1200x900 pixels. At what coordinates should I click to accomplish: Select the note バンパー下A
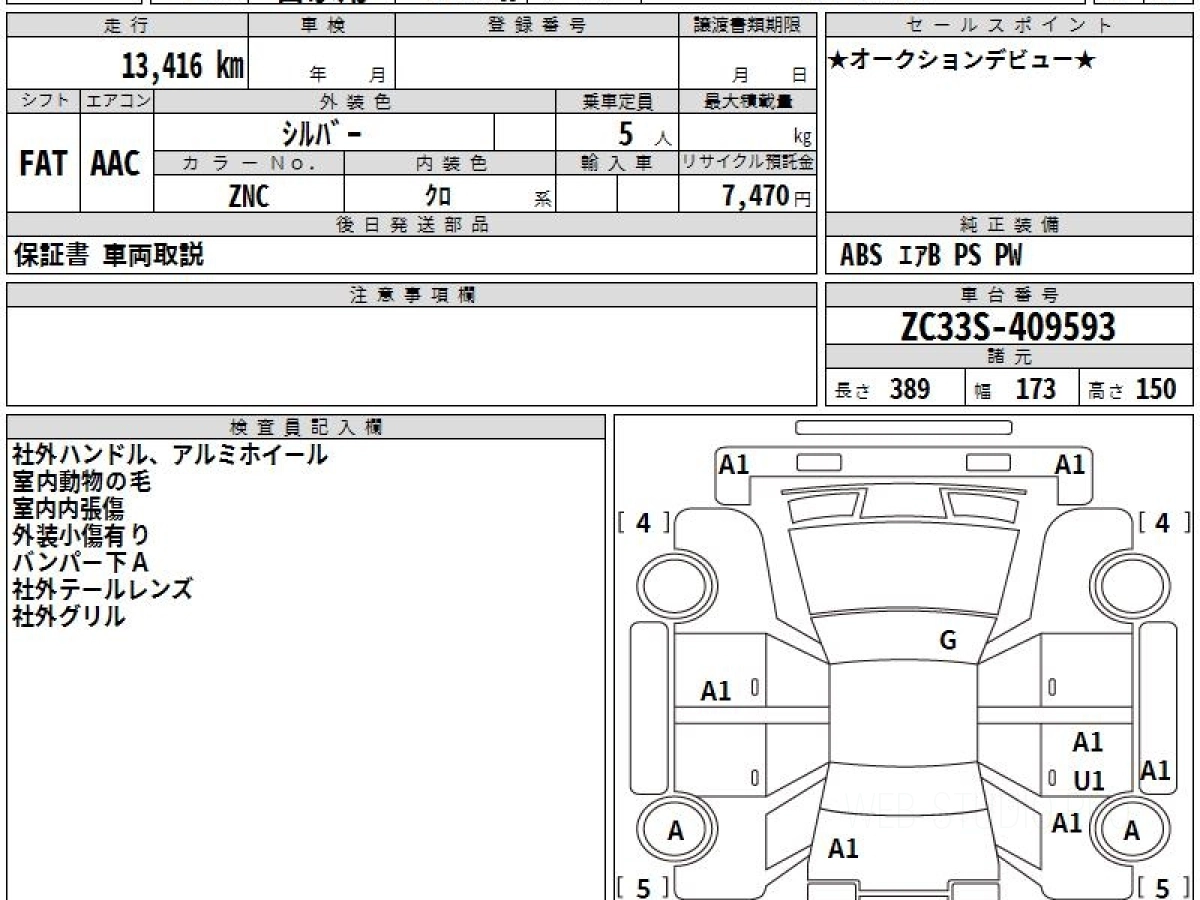point(80,562)
